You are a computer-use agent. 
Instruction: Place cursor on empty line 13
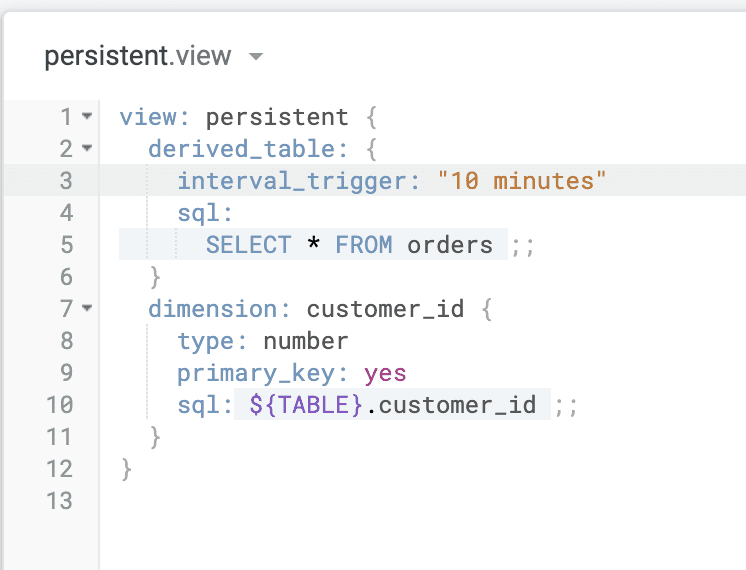pyautogui.click(x=300, y=501)
